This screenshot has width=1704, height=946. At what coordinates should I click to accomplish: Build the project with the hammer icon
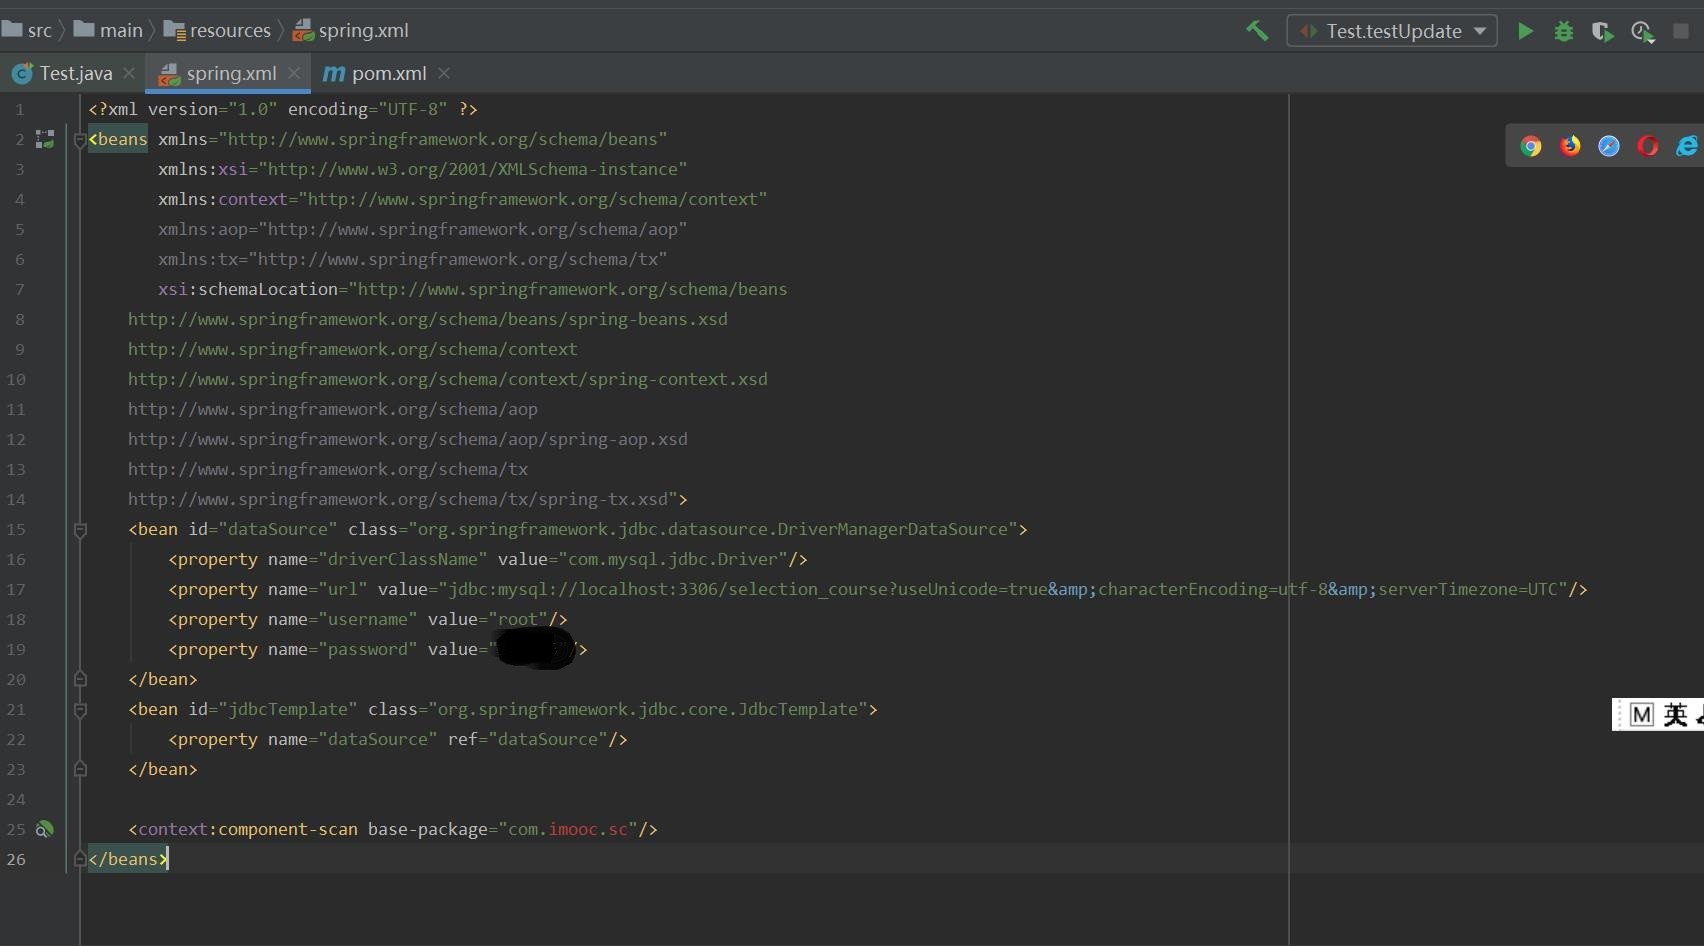tap(1257, 31)
